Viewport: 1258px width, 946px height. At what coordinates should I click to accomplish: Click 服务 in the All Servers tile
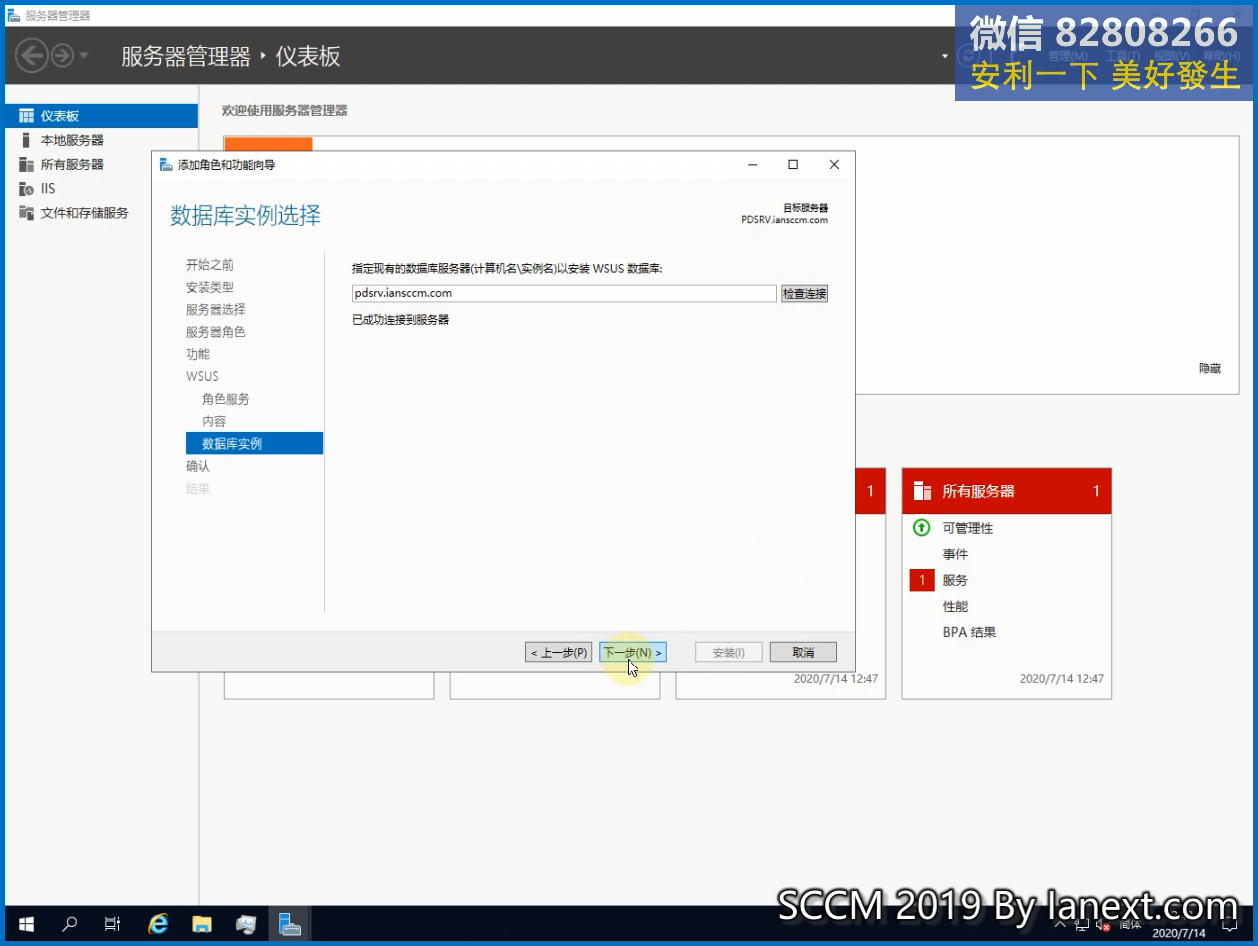tap(955, 580)
